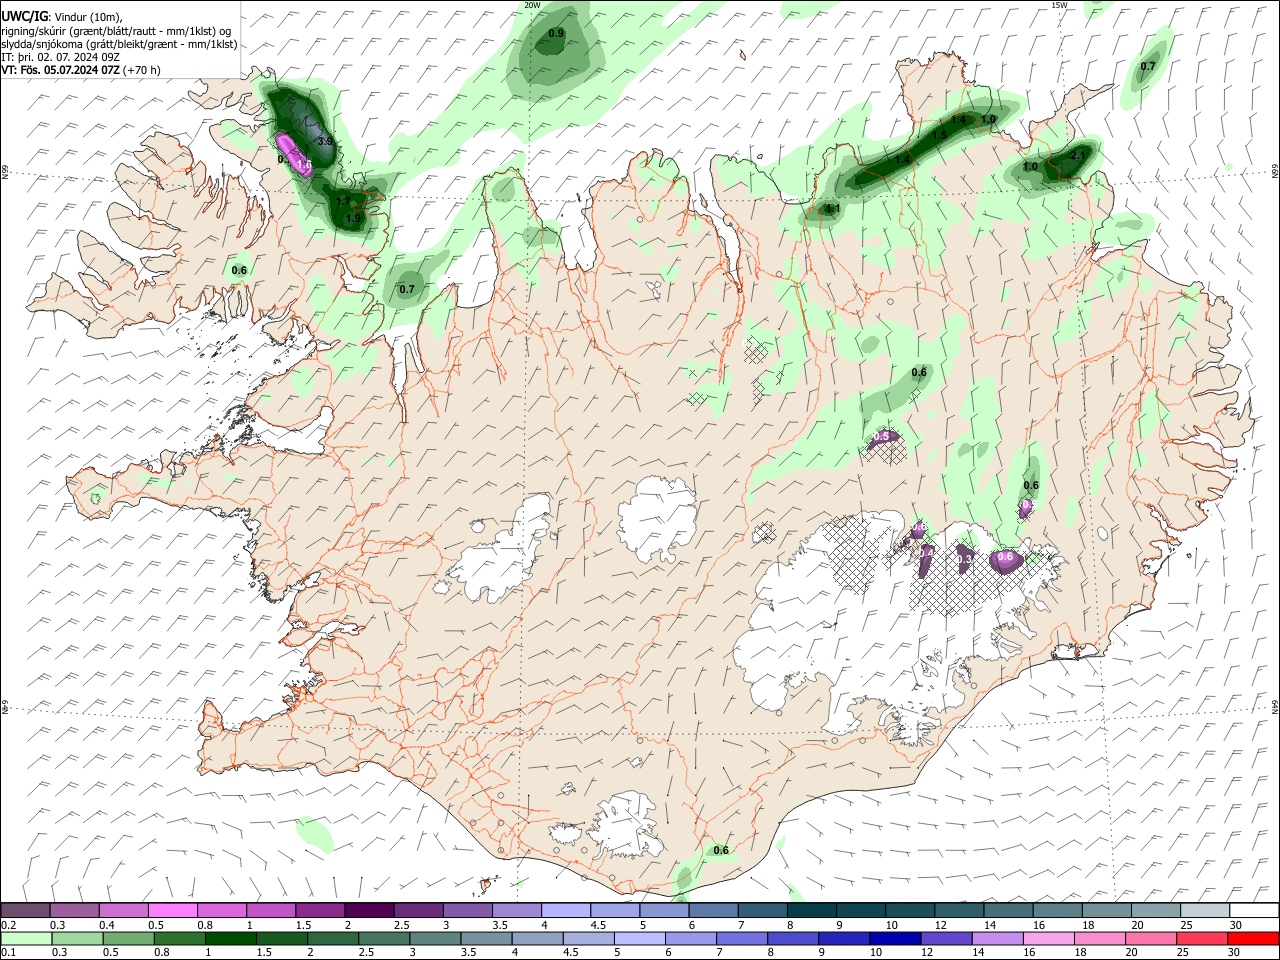The width and height of the screenshot is (1280, 960).
Task: Select the crimson 25 rain legend swatch
Action: pos(1204,938)
